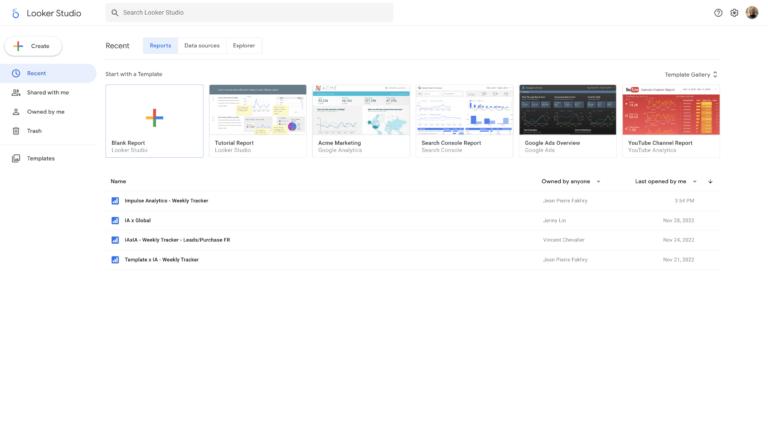The image size is (768, 438).
Task: Click owner name Vincent Chevalier
Action: [x=564, y=240]
